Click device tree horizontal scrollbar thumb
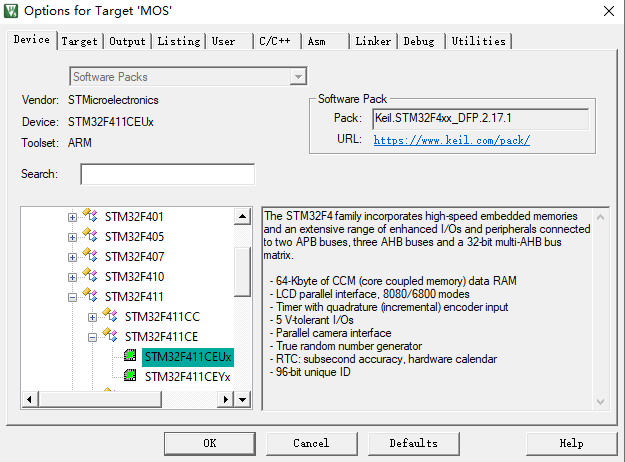The image size is (625, 462). tap(100, 399)
